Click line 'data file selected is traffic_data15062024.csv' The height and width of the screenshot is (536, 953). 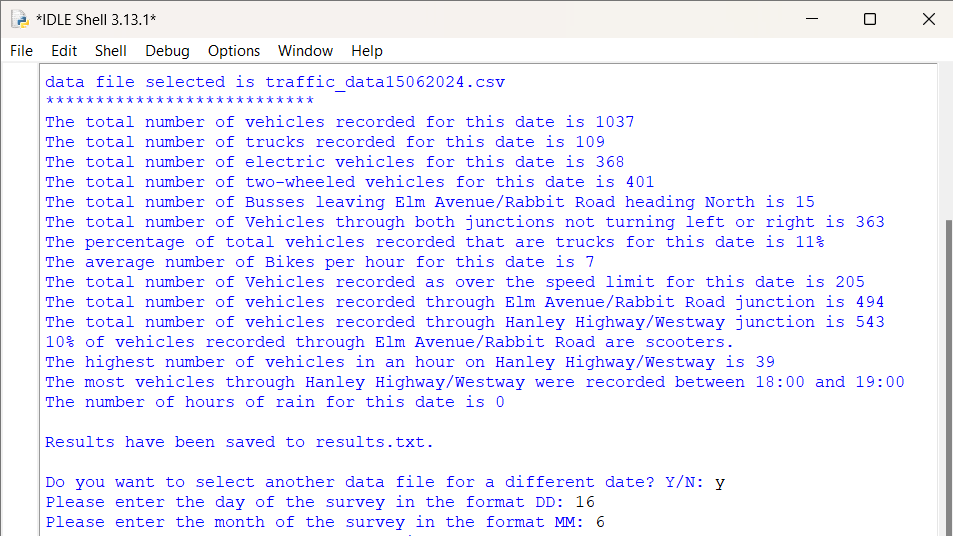click(275, 82)
